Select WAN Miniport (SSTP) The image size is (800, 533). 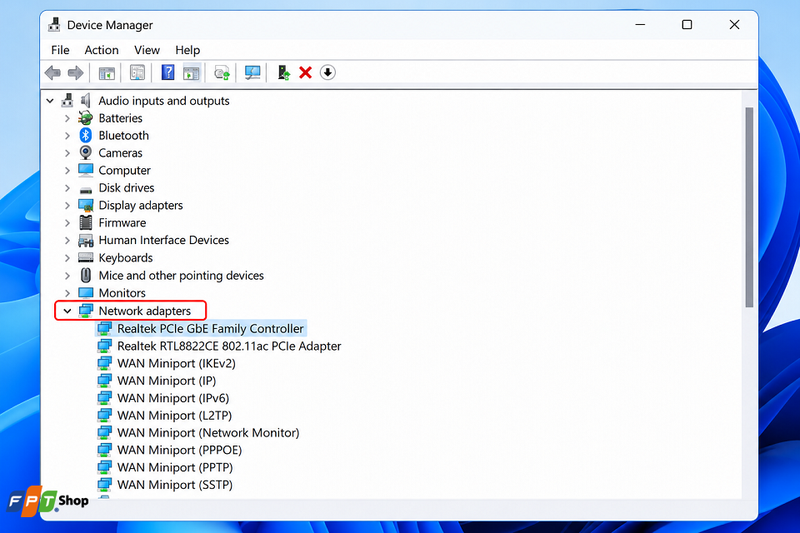coord(175,485)
